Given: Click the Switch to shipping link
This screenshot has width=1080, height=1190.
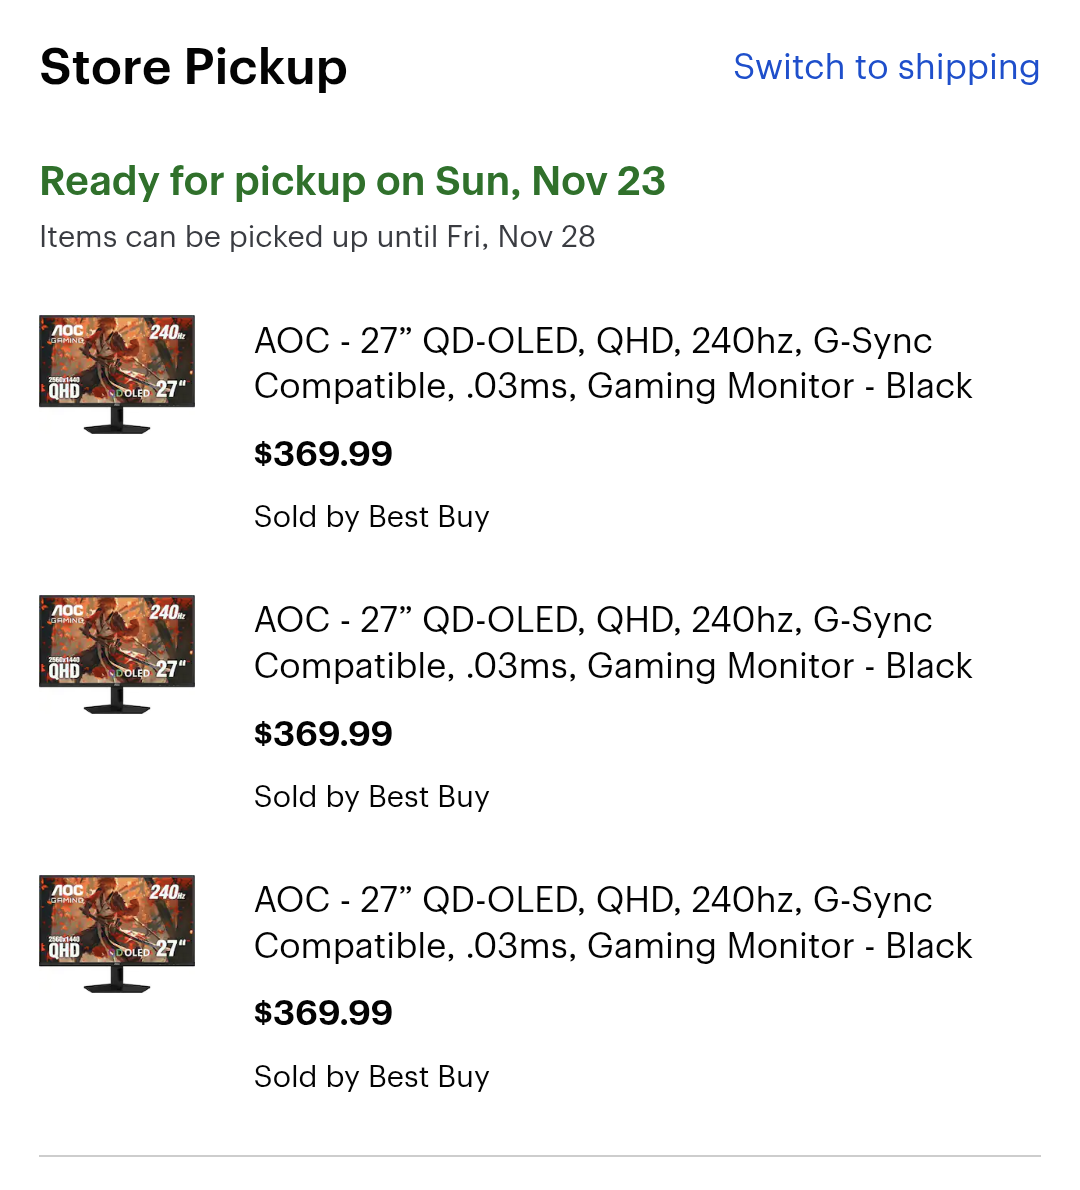Looking at the screenshot, I should (886, 67).
